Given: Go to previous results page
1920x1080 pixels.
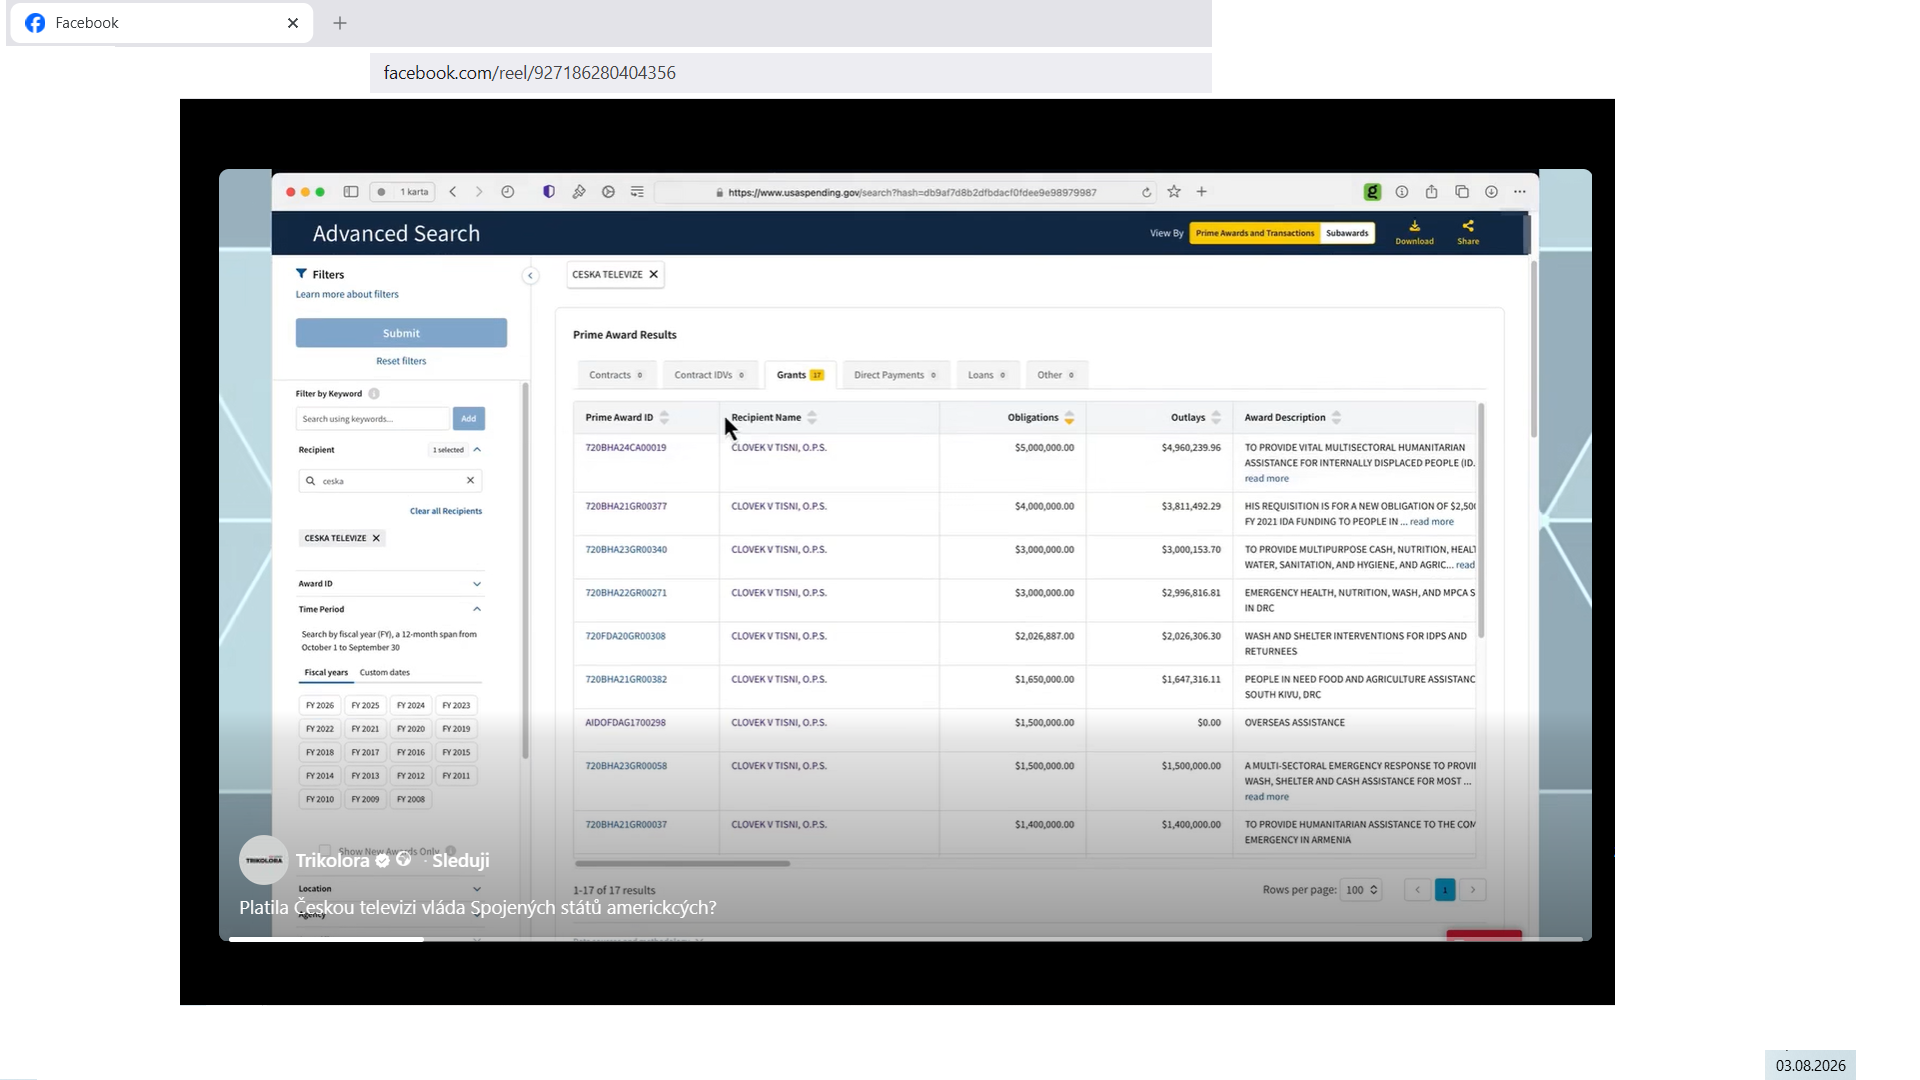Looking at the screenshot, I should point(1417,890).
